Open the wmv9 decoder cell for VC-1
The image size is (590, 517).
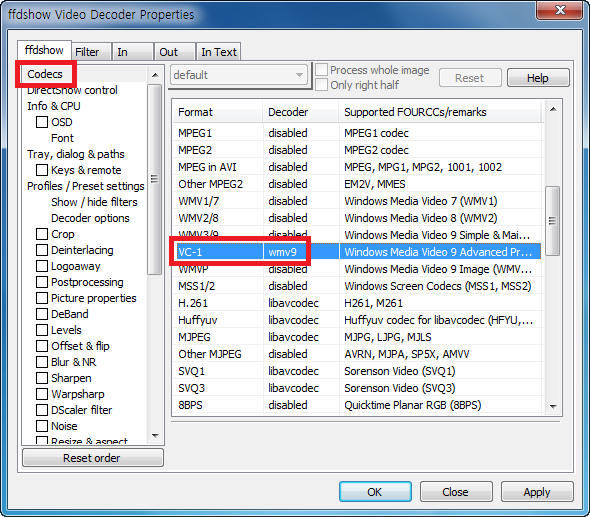tap(301, 252)
